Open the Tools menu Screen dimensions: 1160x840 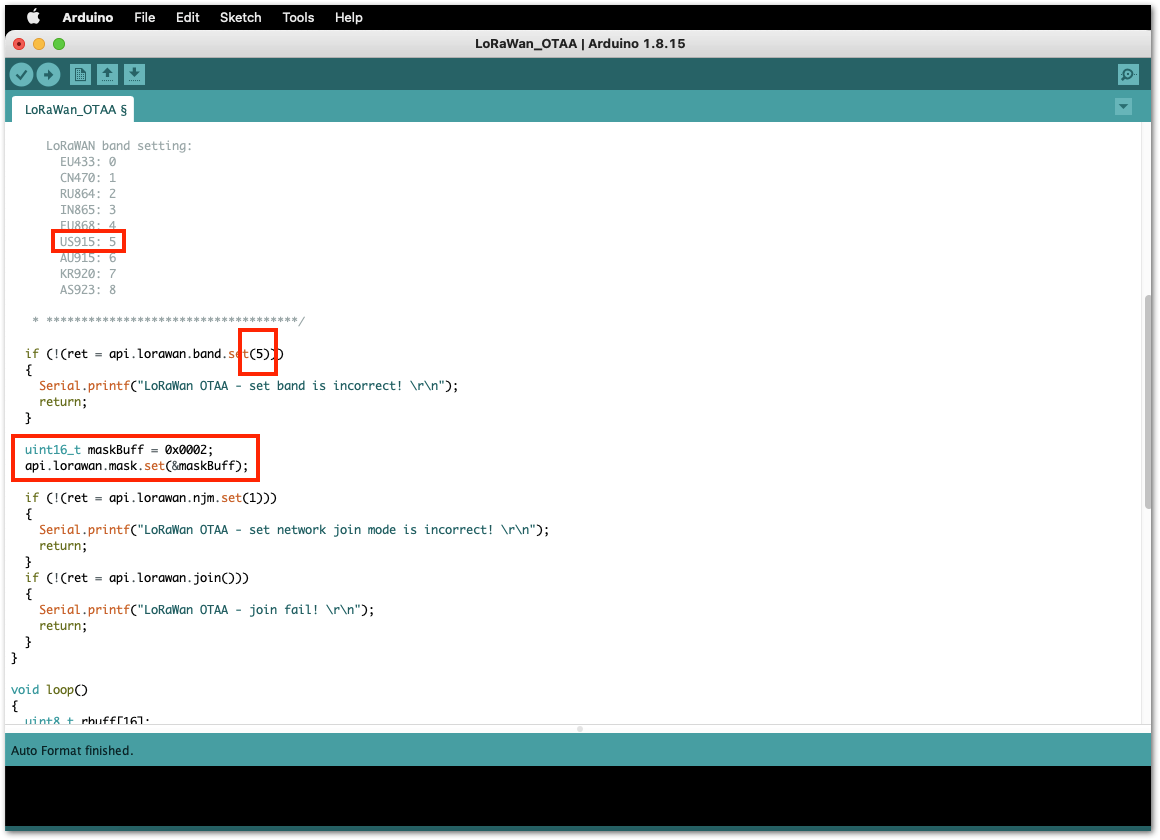pyautogui.click(x=298, y=17)
